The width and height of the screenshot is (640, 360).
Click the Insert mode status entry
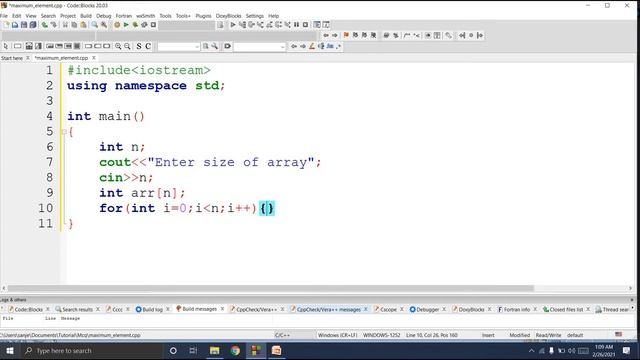[x=488, y=335]
